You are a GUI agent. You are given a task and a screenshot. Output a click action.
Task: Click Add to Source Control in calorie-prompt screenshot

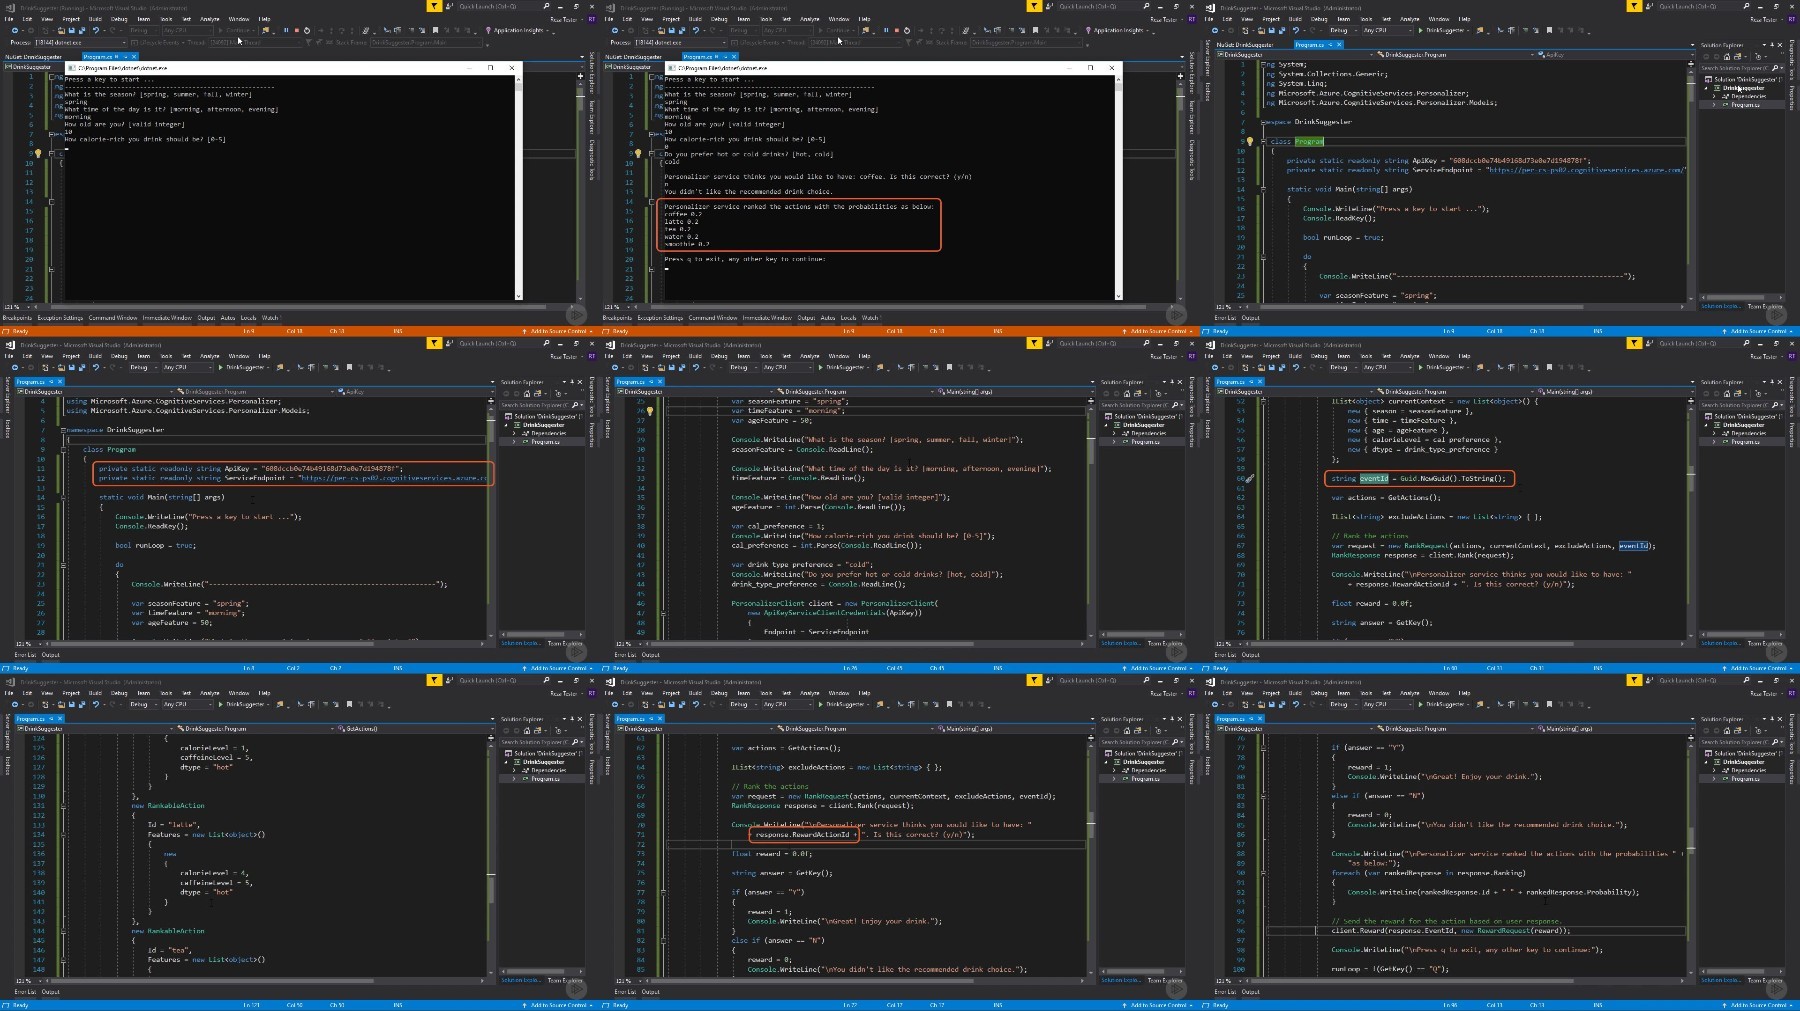coord(558,331)
